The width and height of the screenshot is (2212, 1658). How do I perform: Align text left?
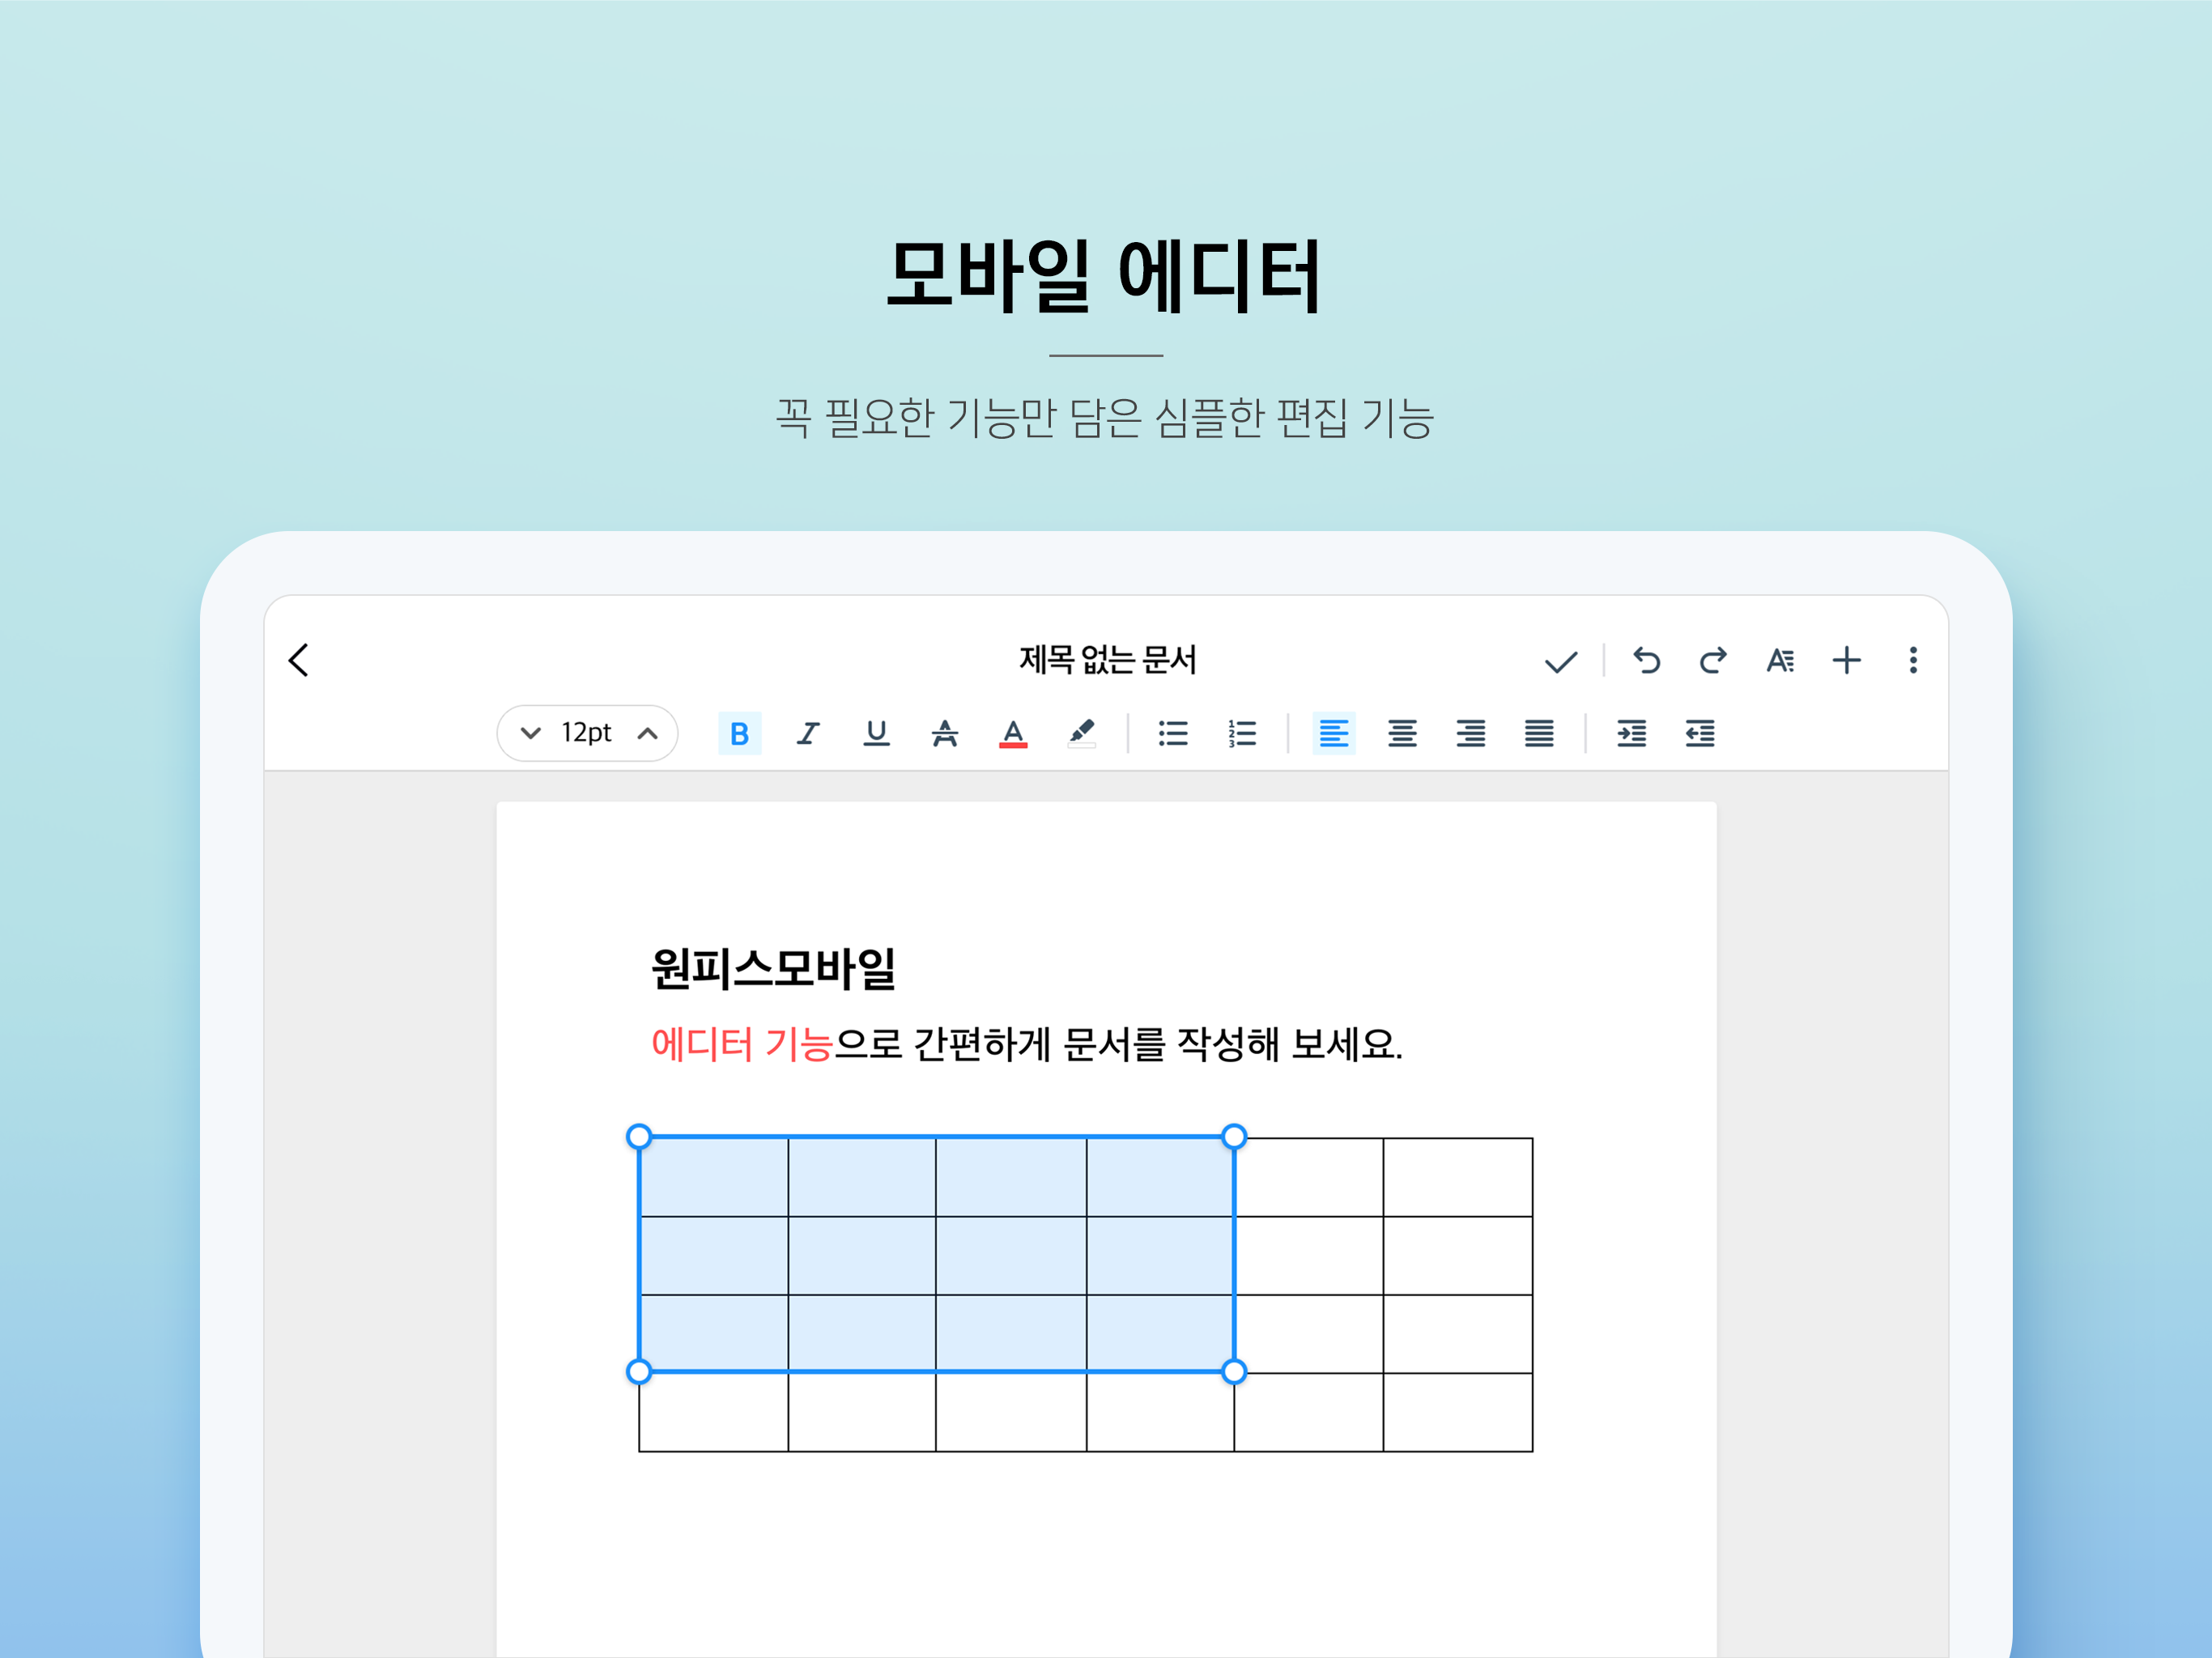pyautogui.click(x=1334, y=734)
